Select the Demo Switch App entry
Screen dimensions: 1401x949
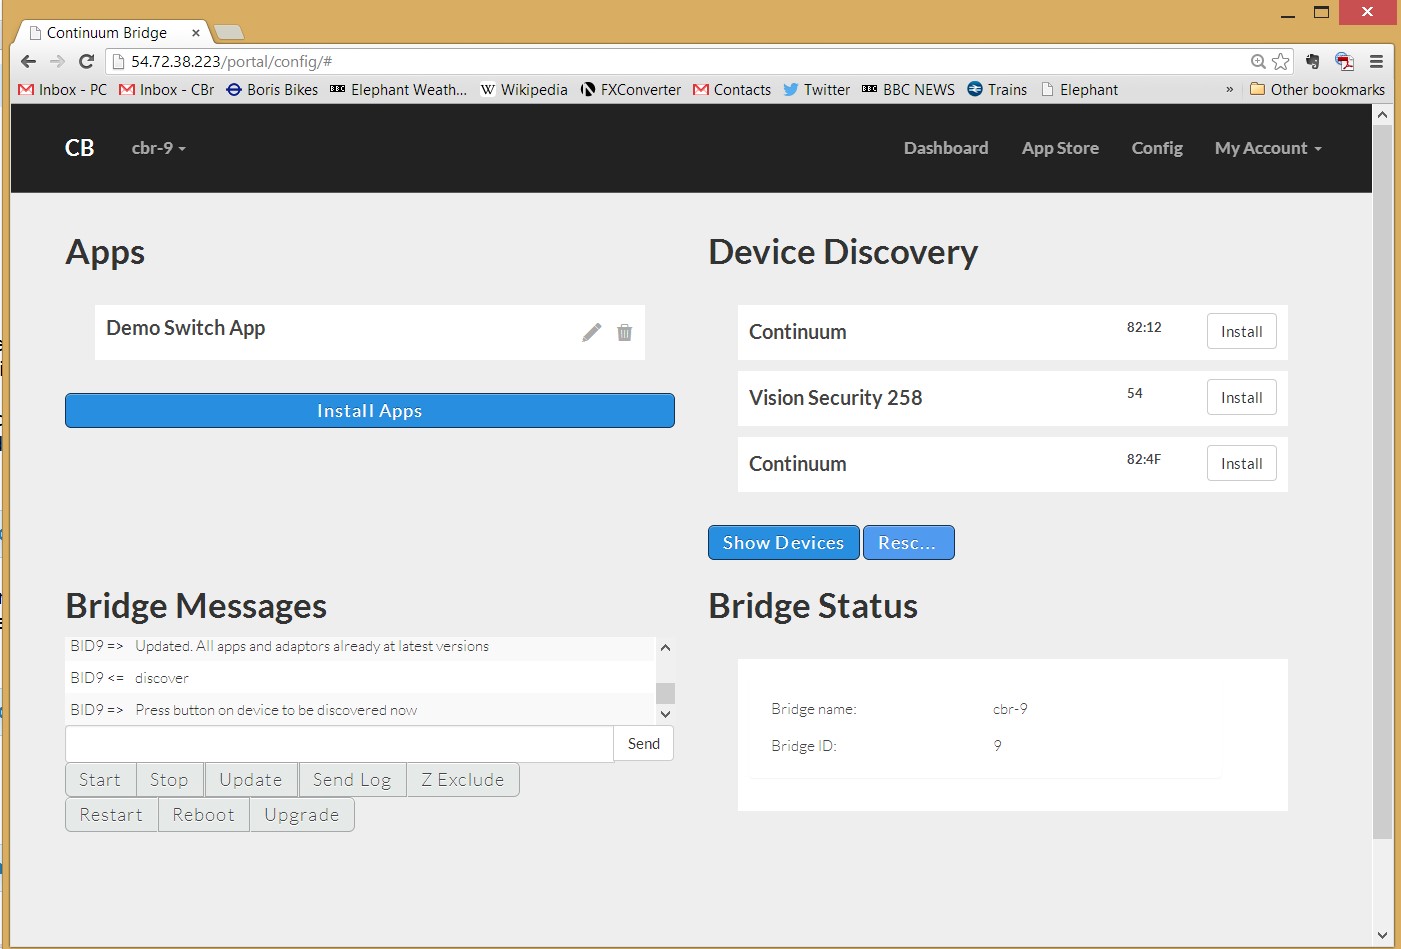point(369,332)
